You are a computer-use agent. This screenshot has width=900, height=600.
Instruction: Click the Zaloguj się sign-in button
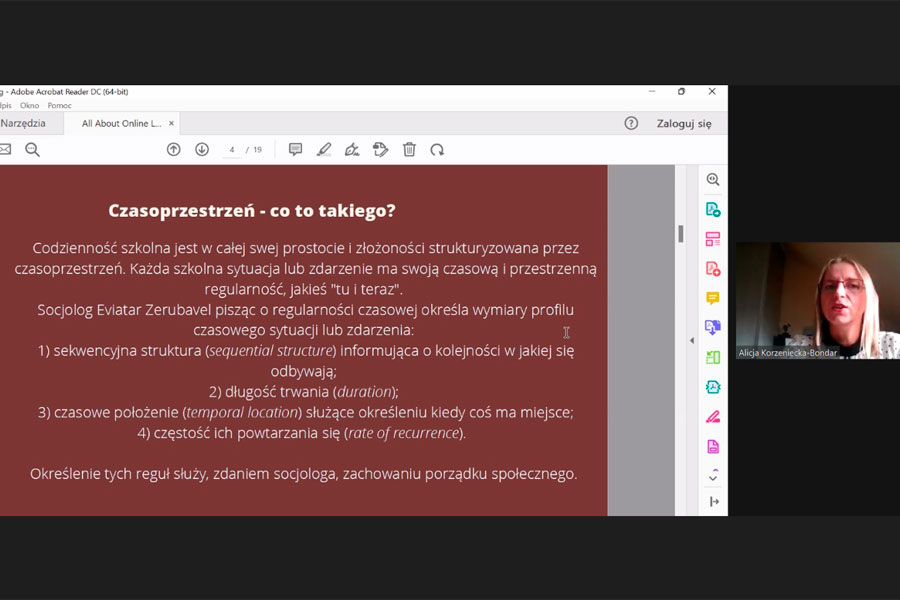point(684,123)
